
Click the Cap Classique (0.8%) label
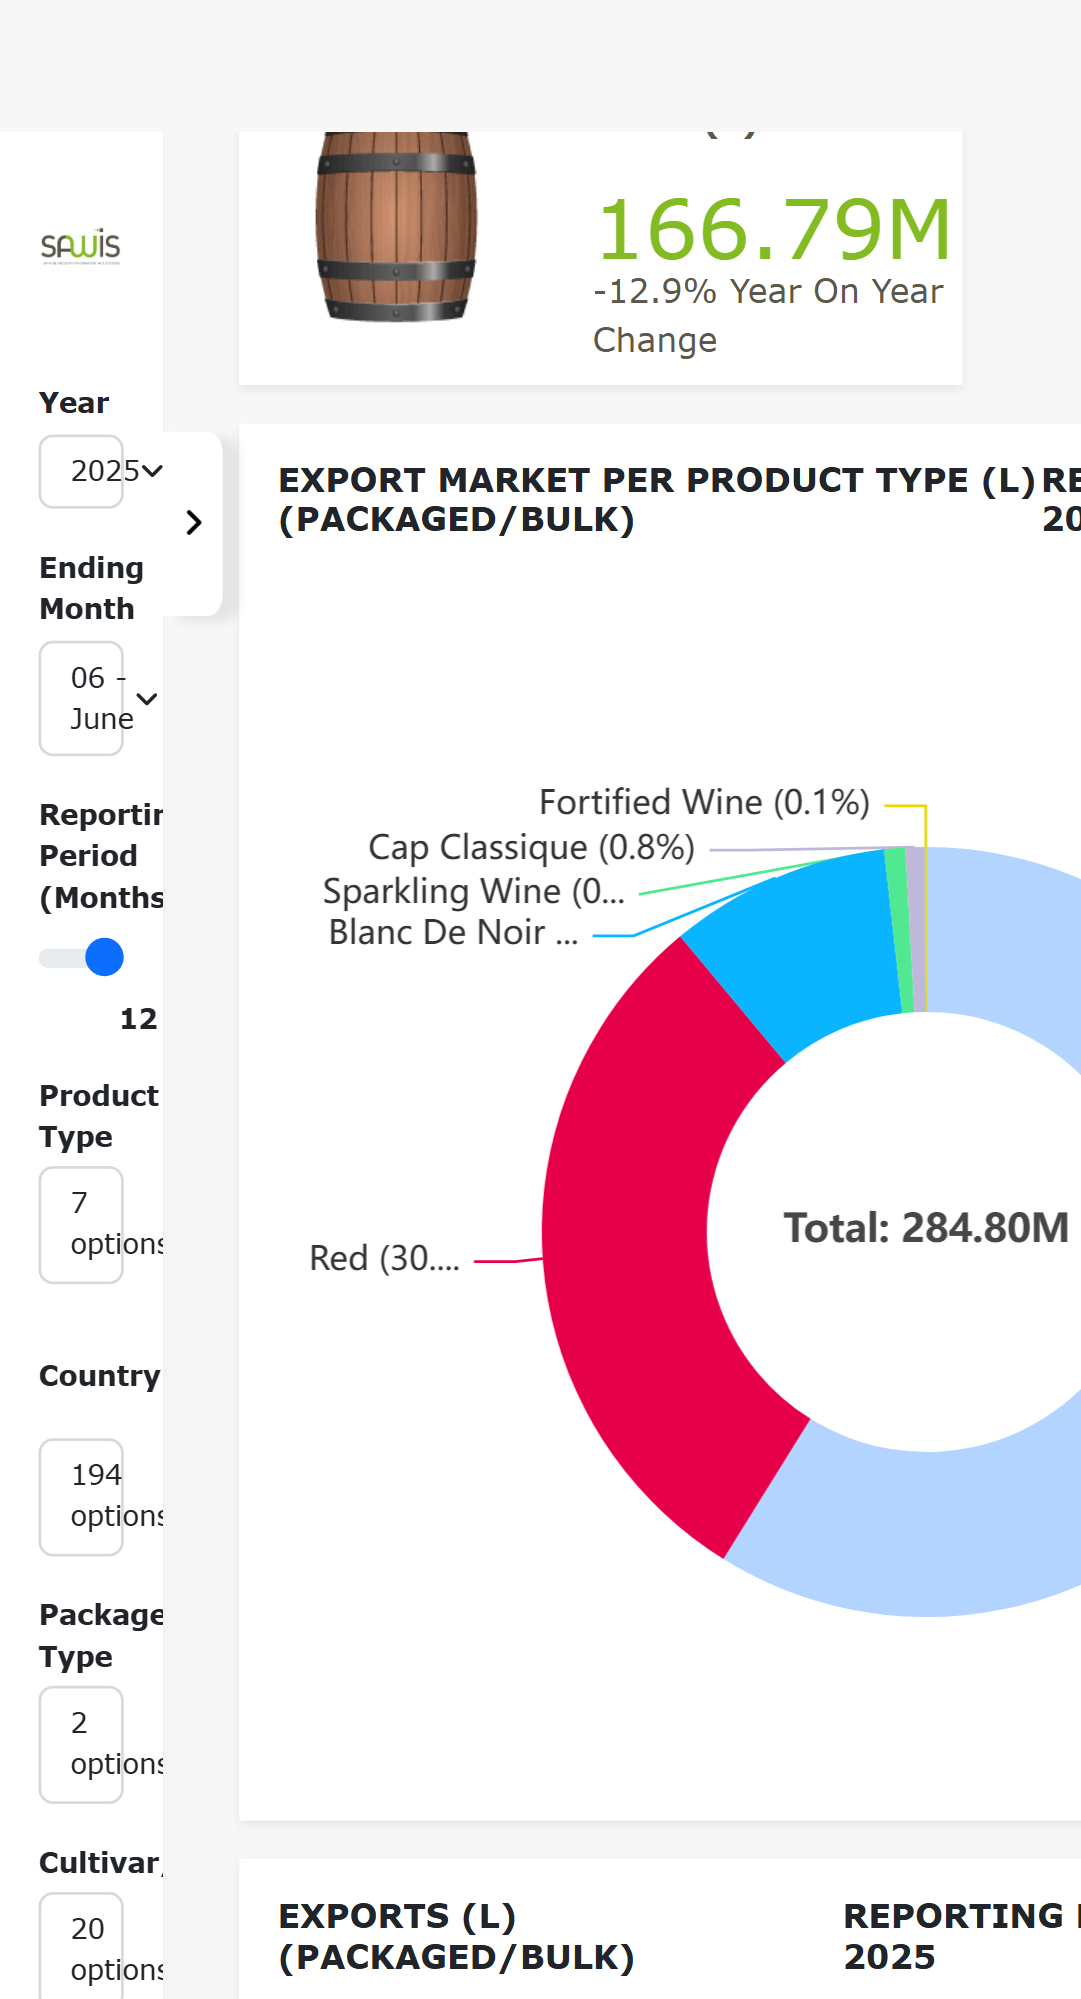tap(531, 847)
